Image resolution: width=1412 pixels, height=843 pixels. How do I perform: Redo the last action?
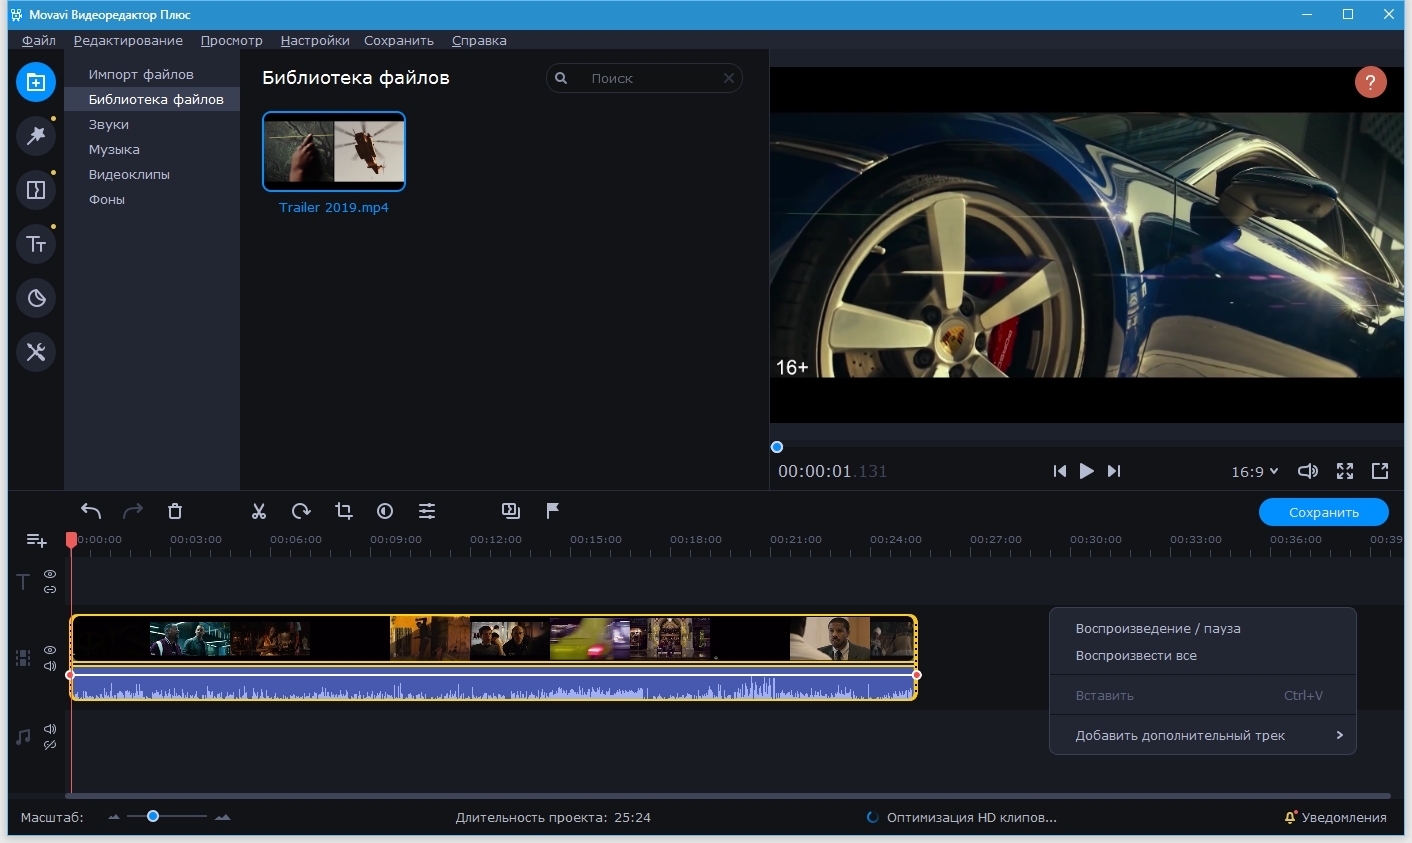pyautogui.click(x=133, y=511)
